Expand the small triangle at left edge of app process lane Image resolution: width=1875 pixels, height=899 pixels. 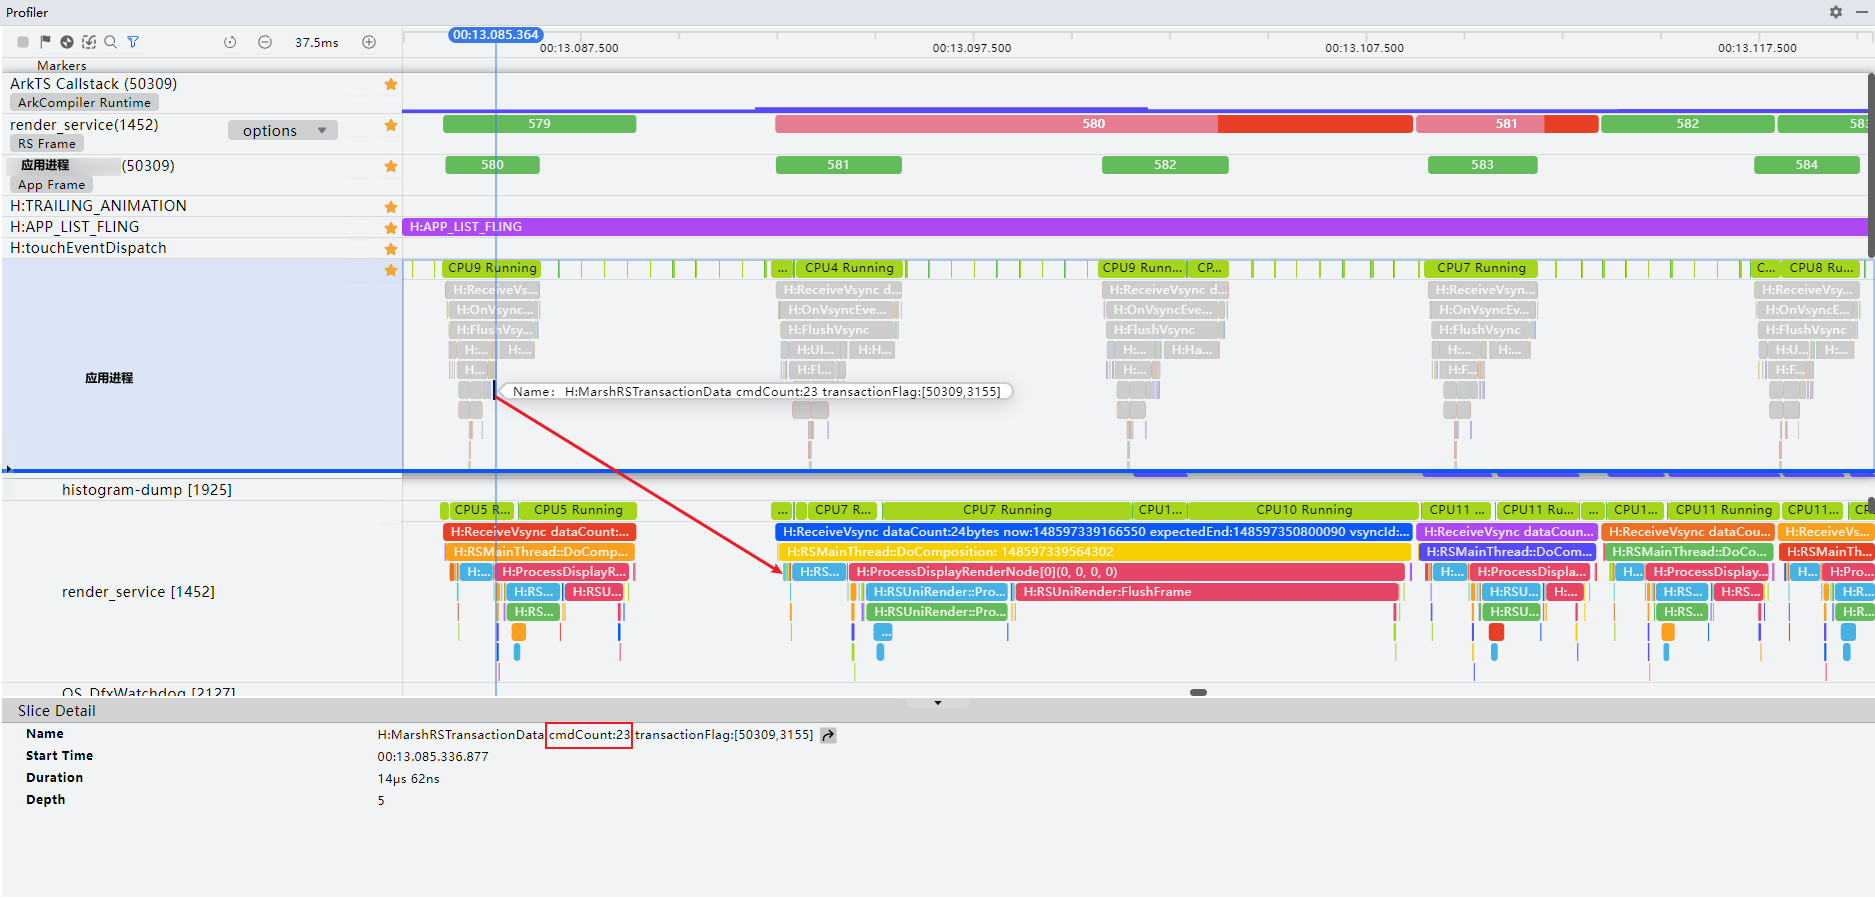pyautogui.click(x=7, y=468)
